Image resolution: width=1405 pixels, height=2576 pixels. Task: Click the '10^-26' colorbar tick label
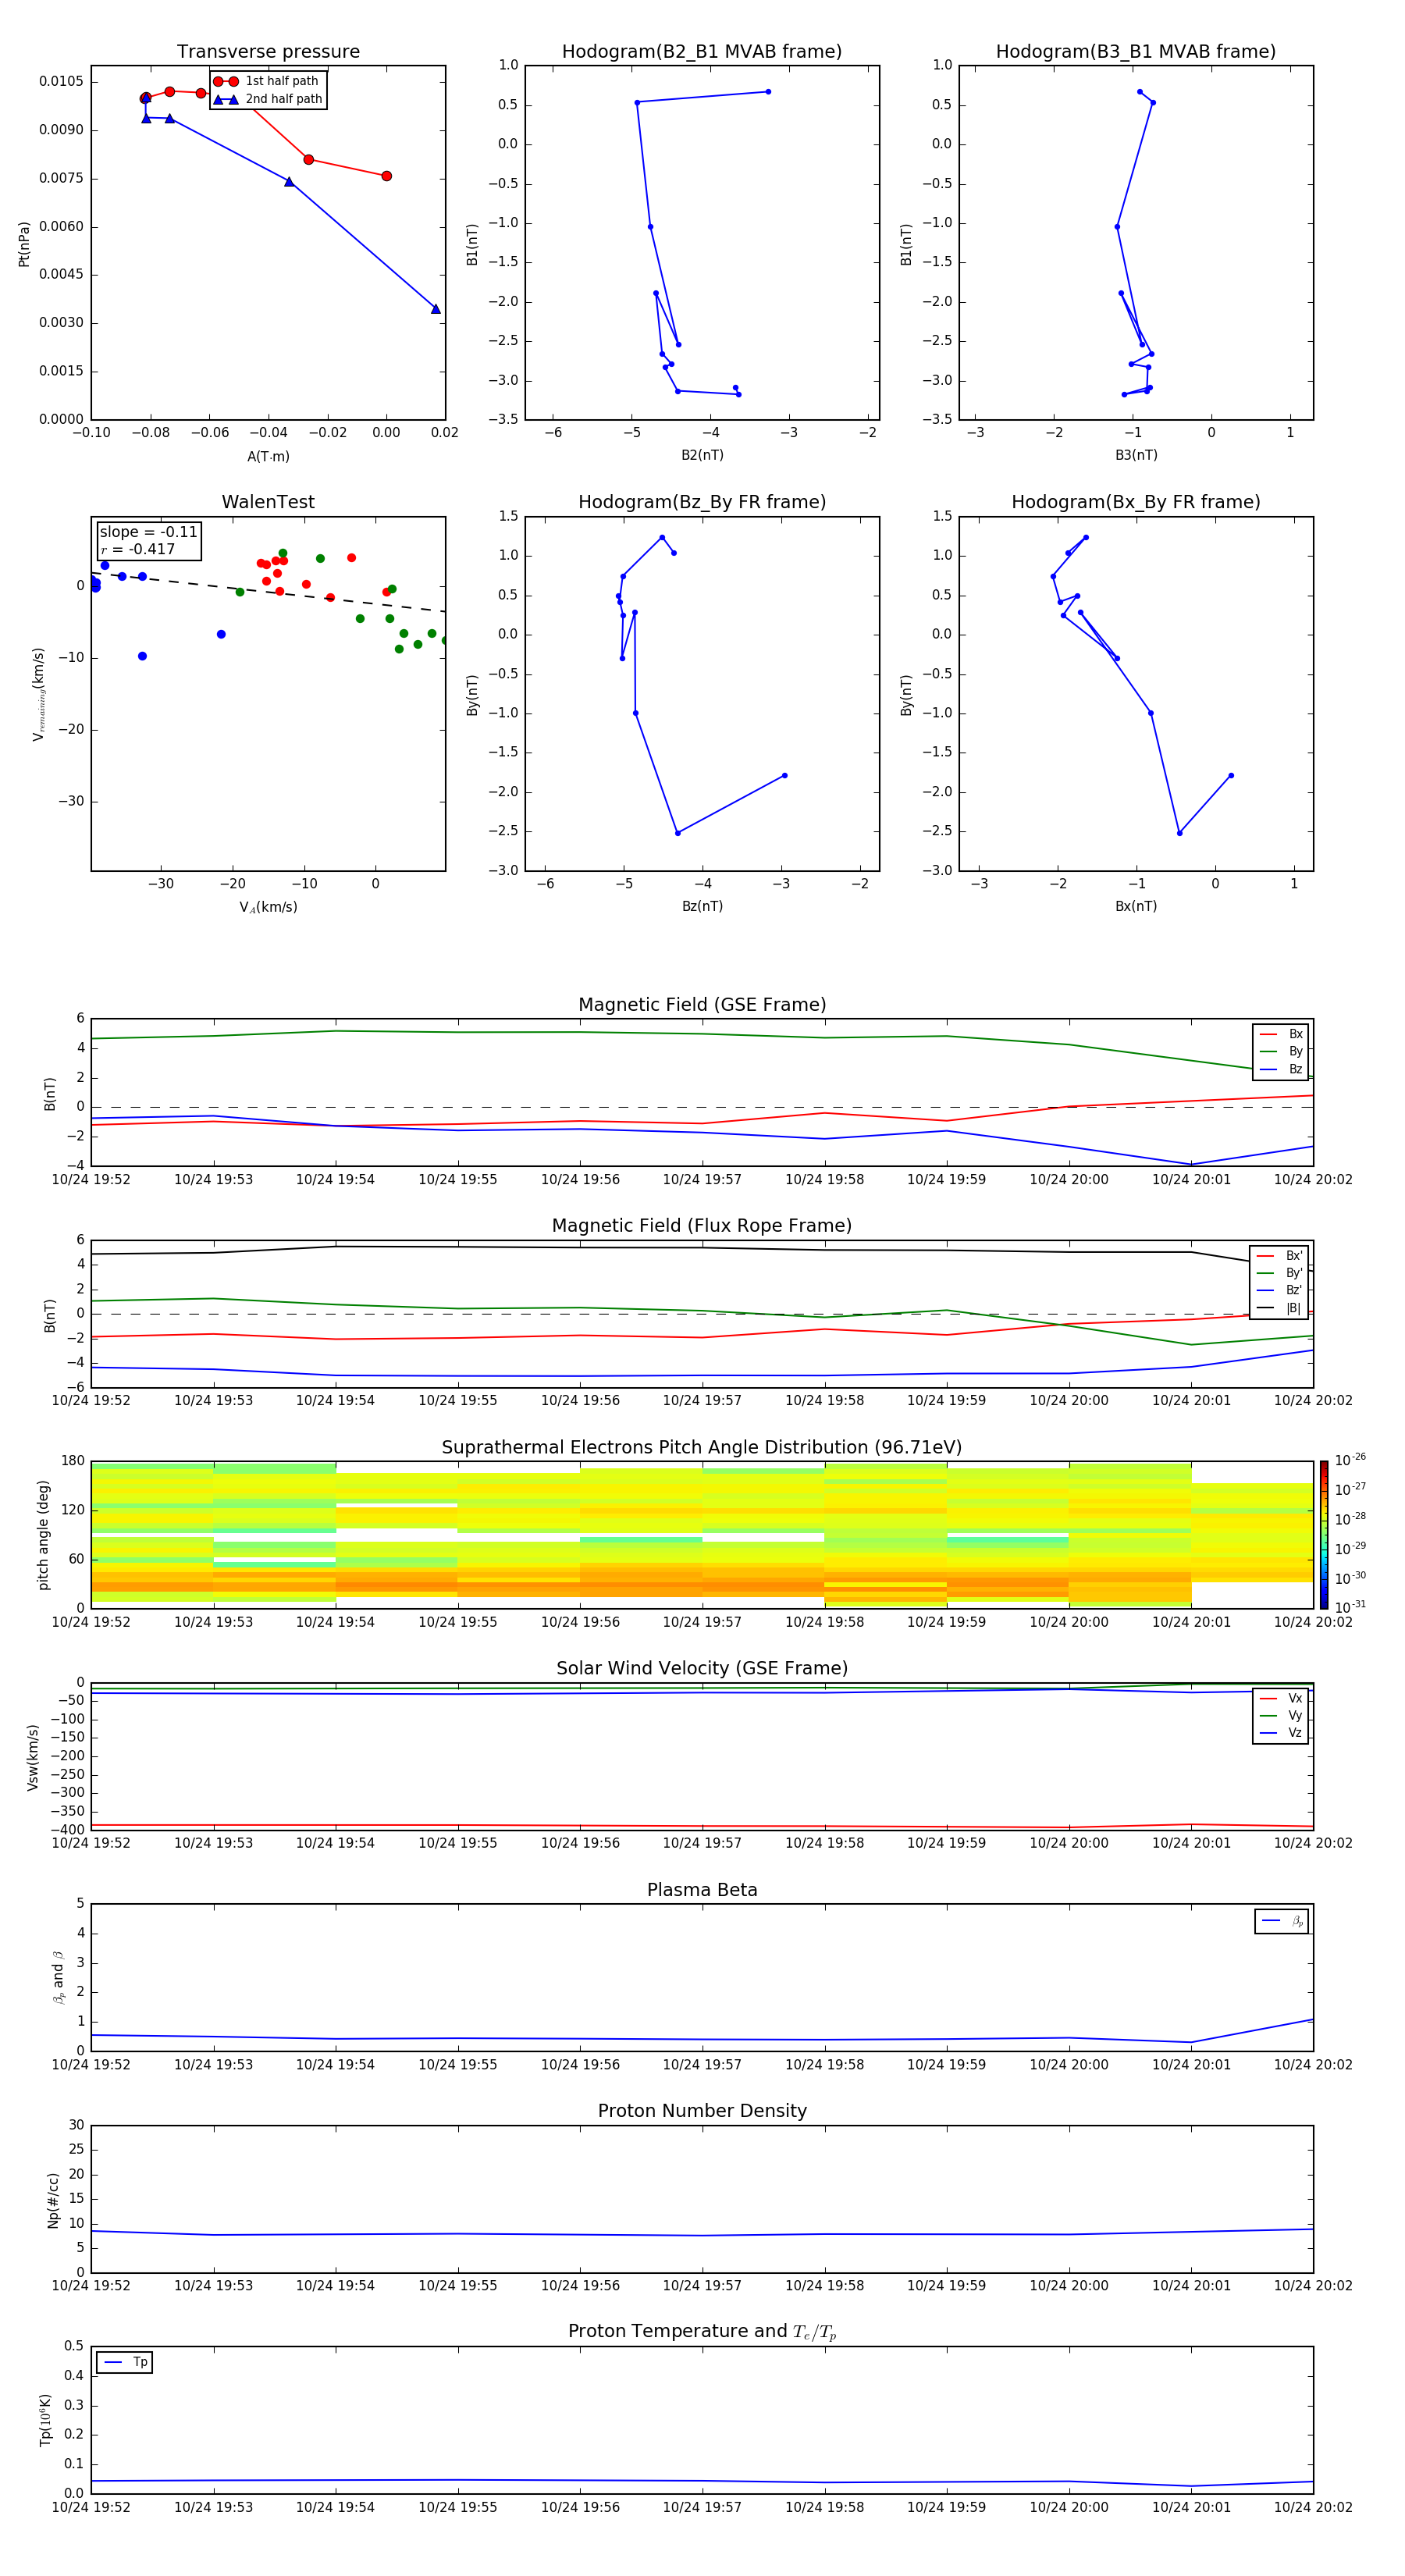(1350, 1460)
